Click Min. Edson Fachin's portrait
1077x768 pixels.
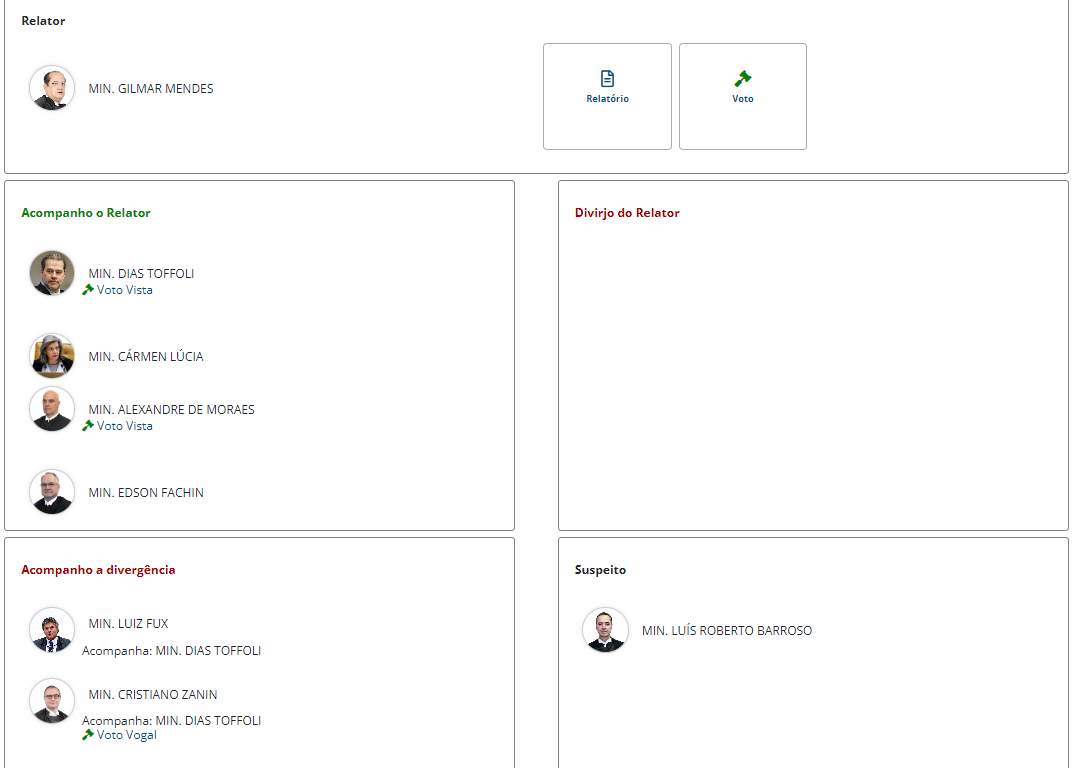(52, 492)
